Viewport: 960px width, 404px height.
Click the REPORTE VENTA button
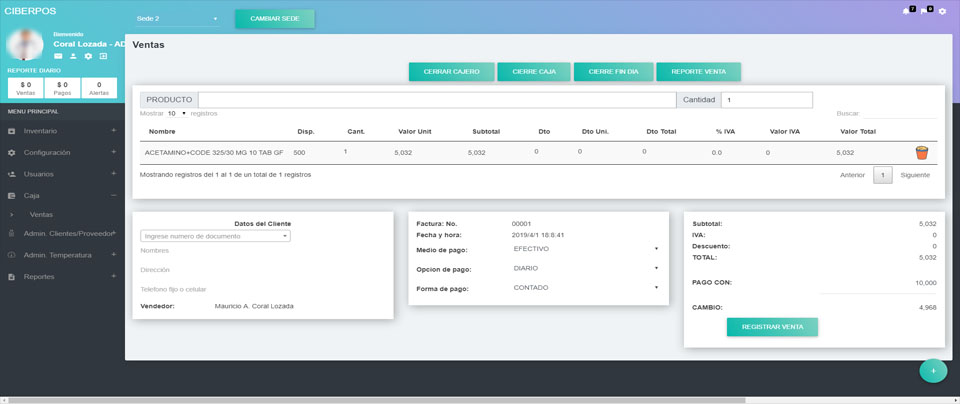tap(699, 72)
